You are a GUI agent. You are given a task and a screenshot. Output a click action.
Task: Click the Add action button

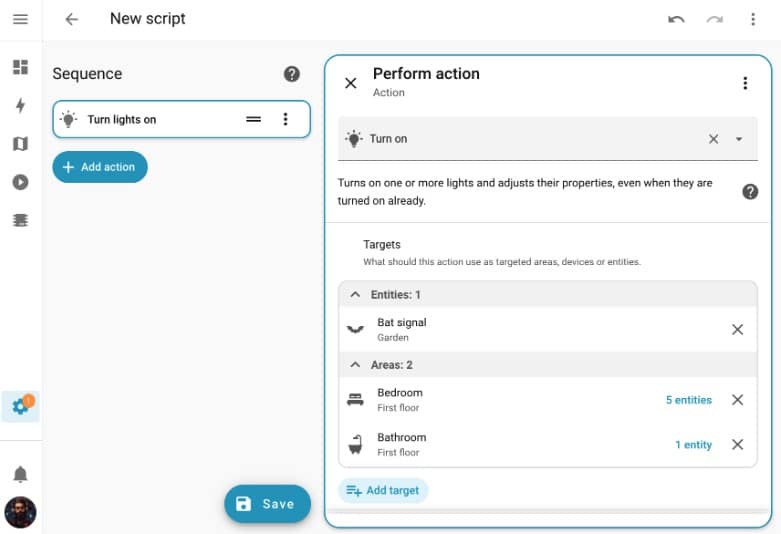tap(100, 167)
